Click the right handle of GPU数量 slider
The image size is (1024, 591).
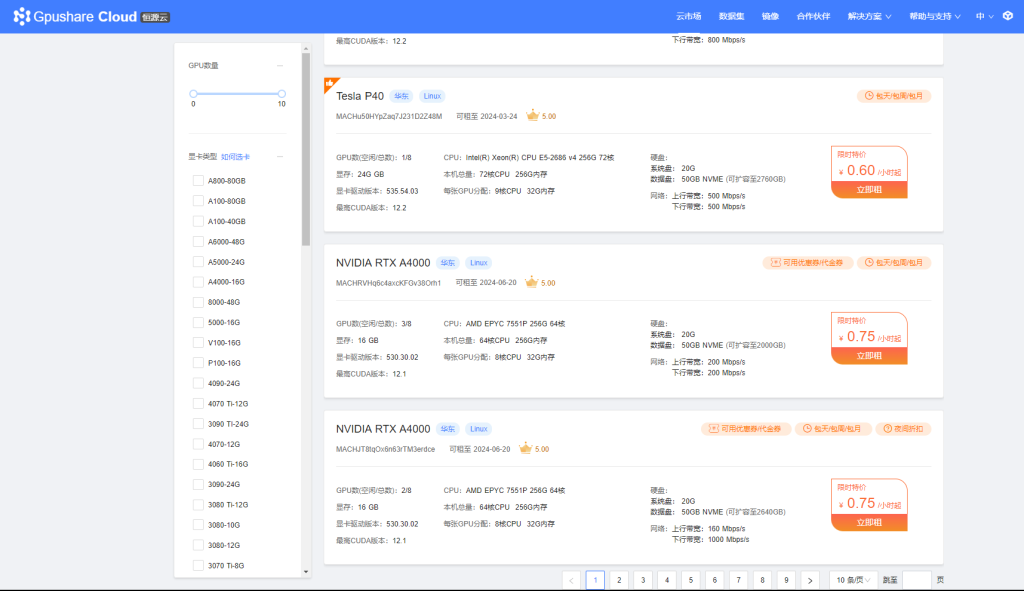(281, 94)
